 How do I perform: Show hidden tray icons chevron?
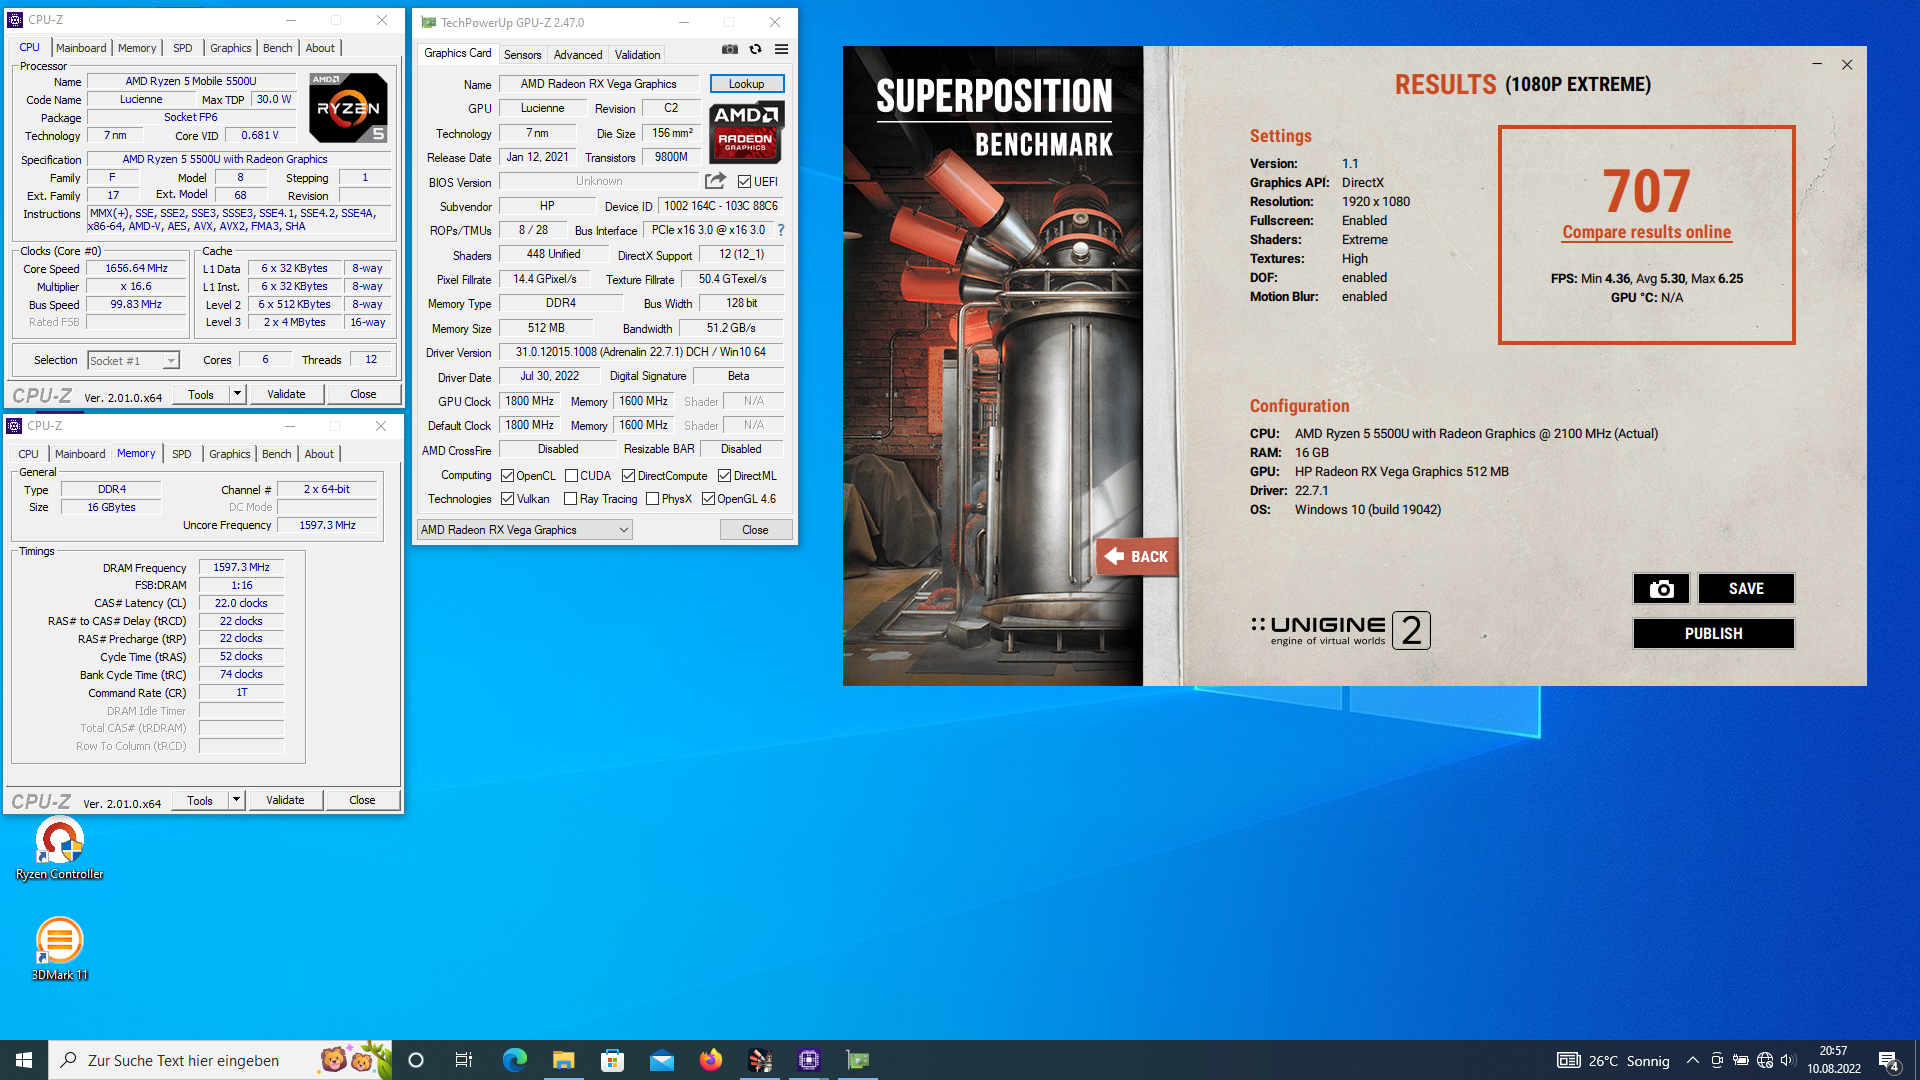coord(1692,1060)
